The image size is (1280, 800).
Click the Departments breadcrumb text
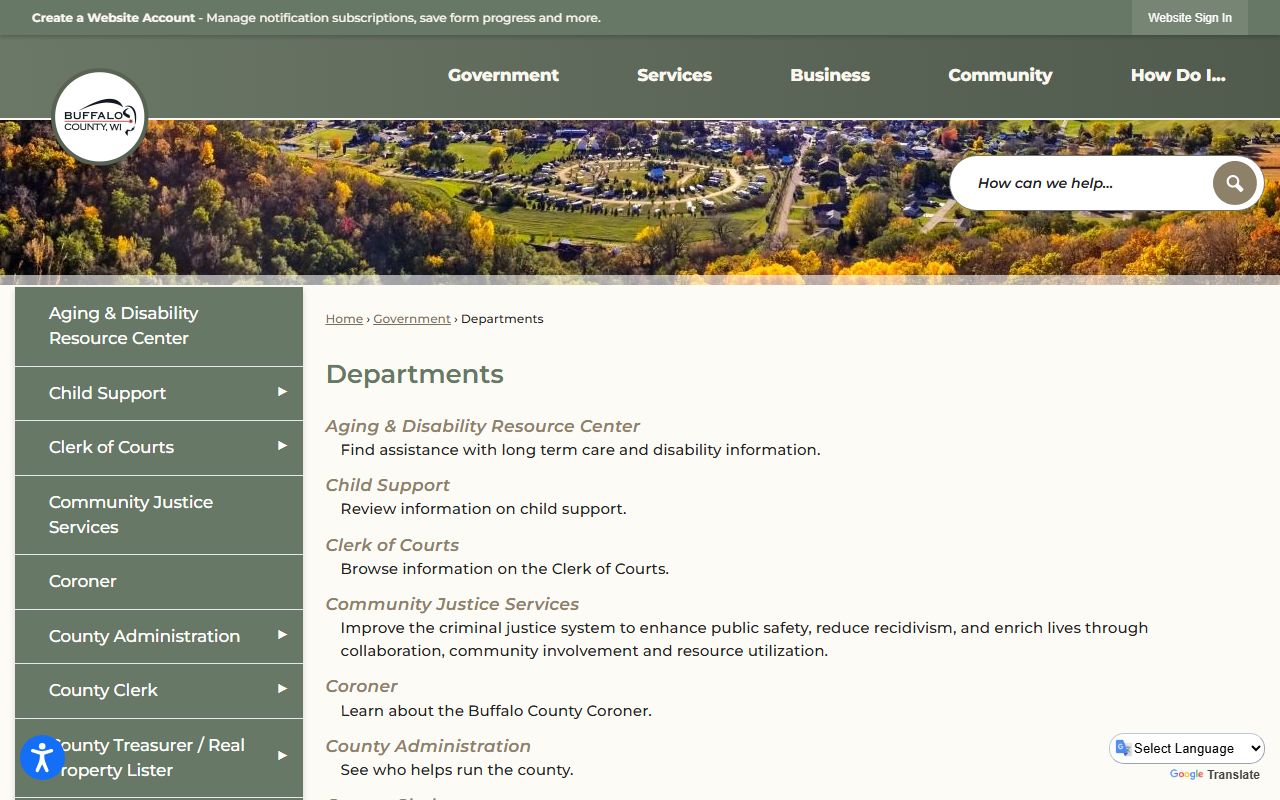[x=502, y=319]
